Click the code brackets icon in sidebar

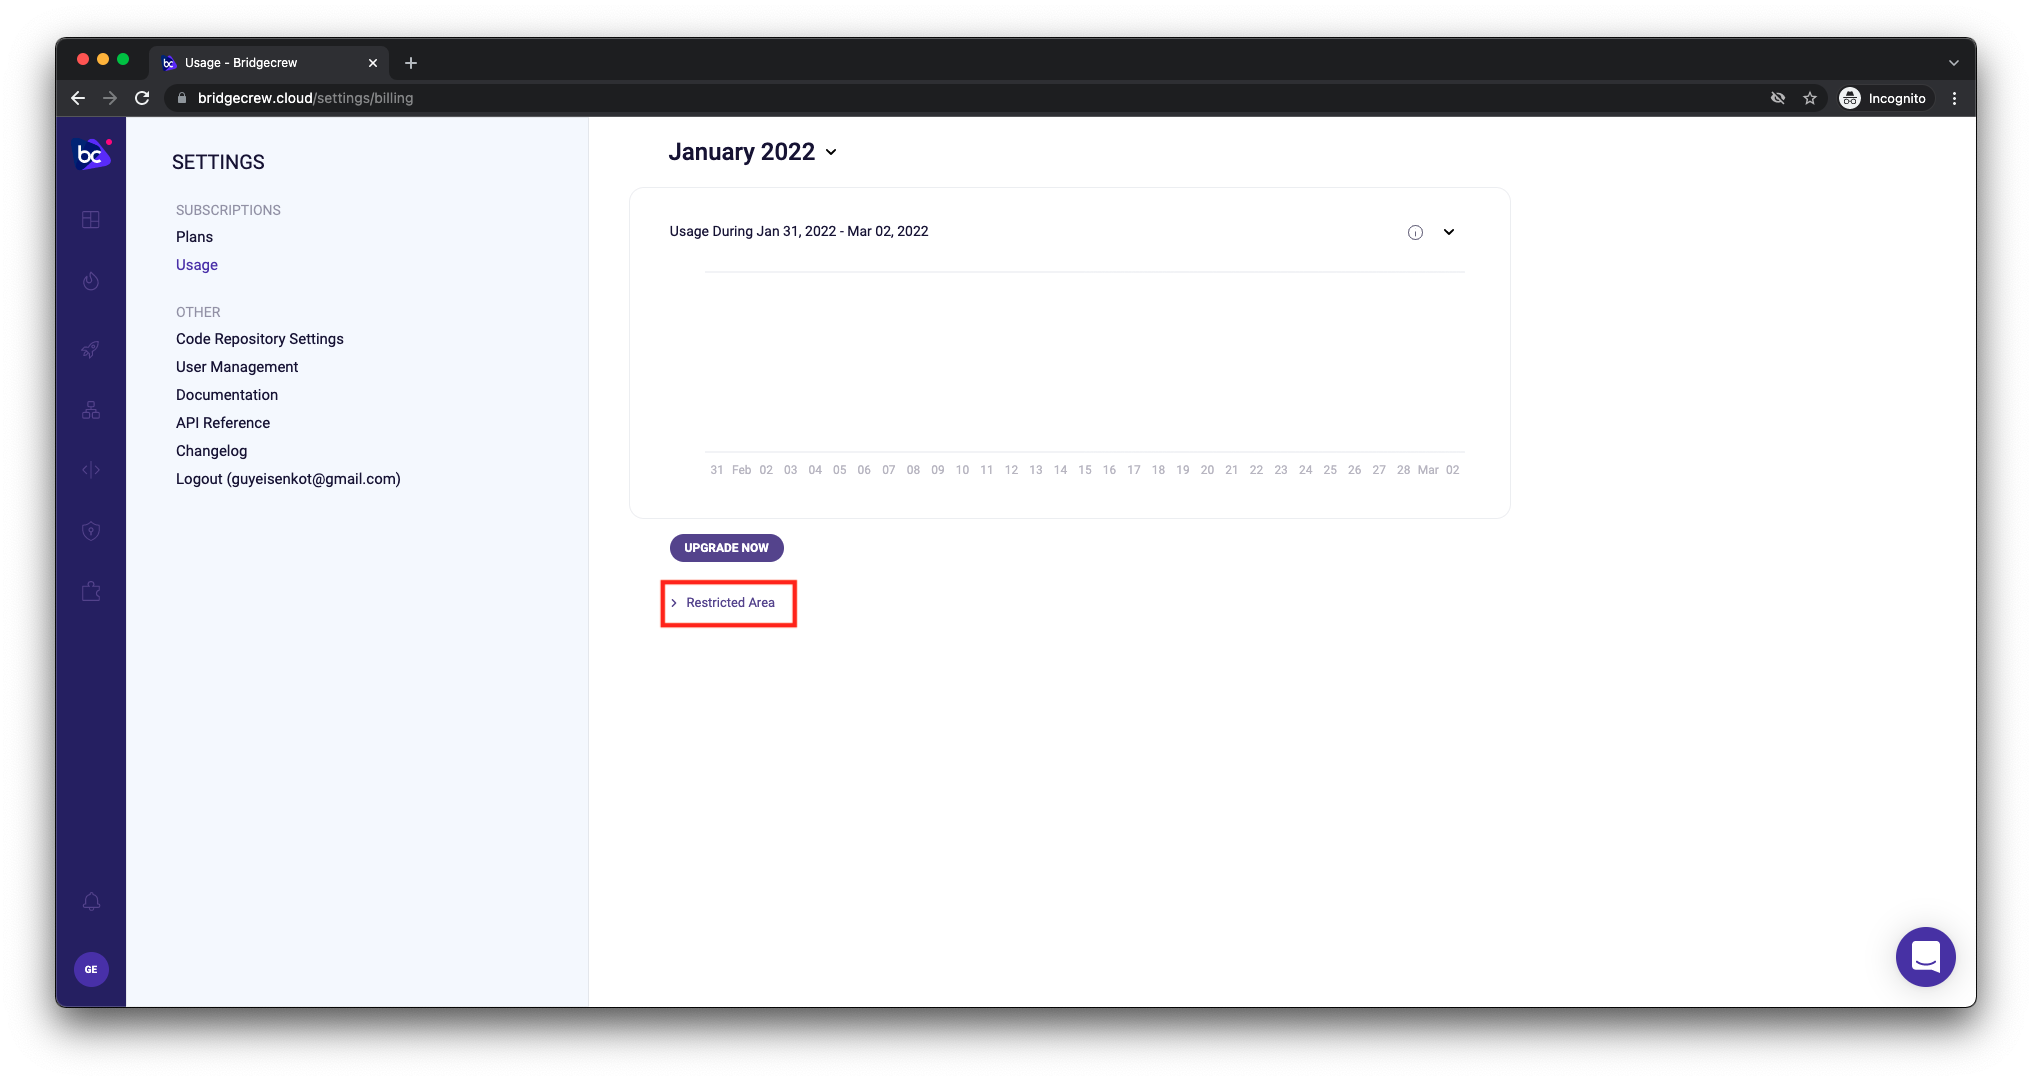coord(91,470)
